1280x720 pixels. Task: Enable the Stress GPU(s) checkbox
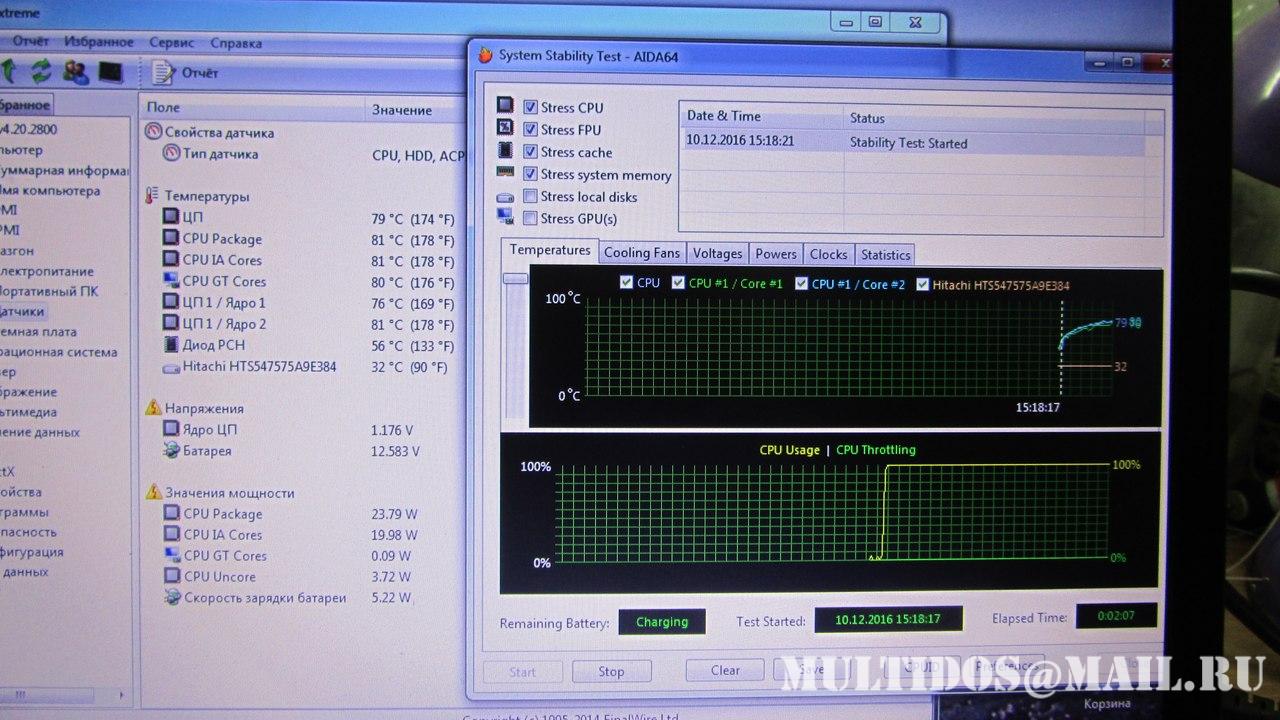[x=530, y=219]
